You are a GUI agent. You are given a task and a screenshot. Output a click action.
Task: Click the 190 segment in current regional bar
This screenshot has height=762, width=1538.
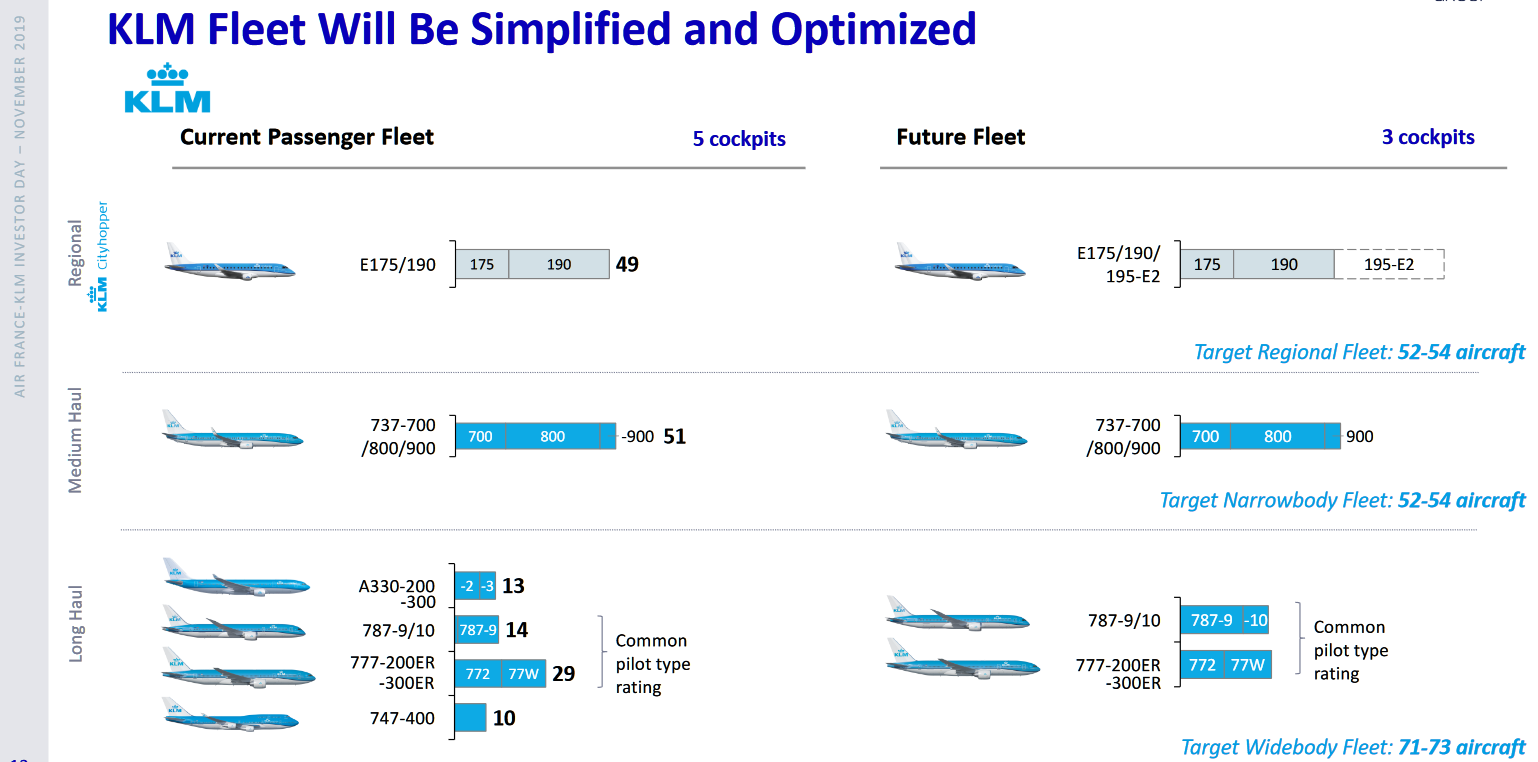pos(559,264)
